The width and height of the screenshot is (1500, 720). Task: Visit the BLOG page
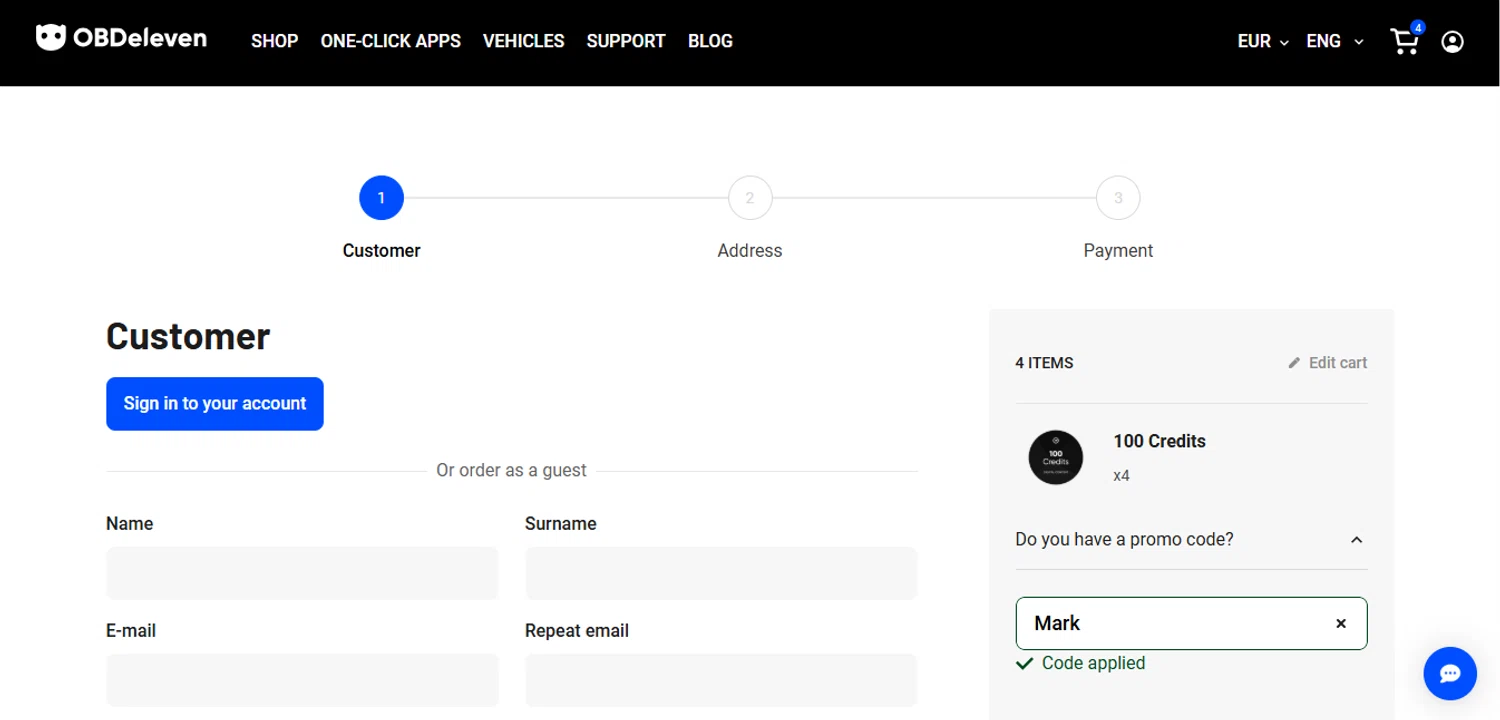pos(710,41)
